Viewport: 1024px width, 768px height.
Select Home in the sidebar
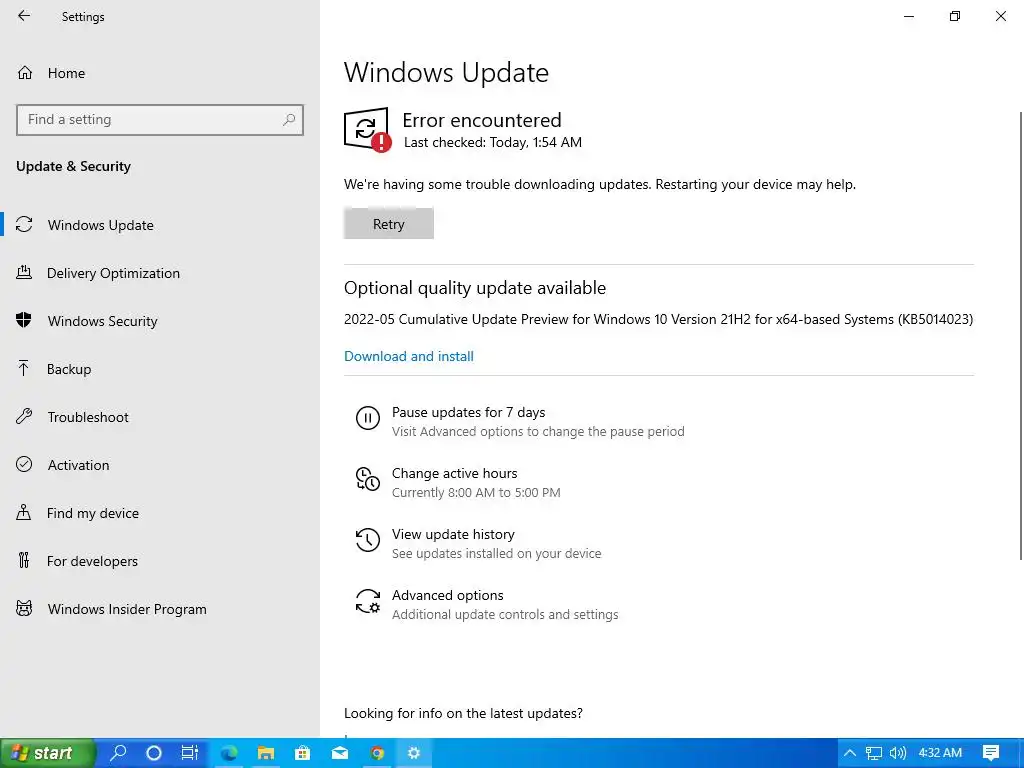click(x=66, y=73)
